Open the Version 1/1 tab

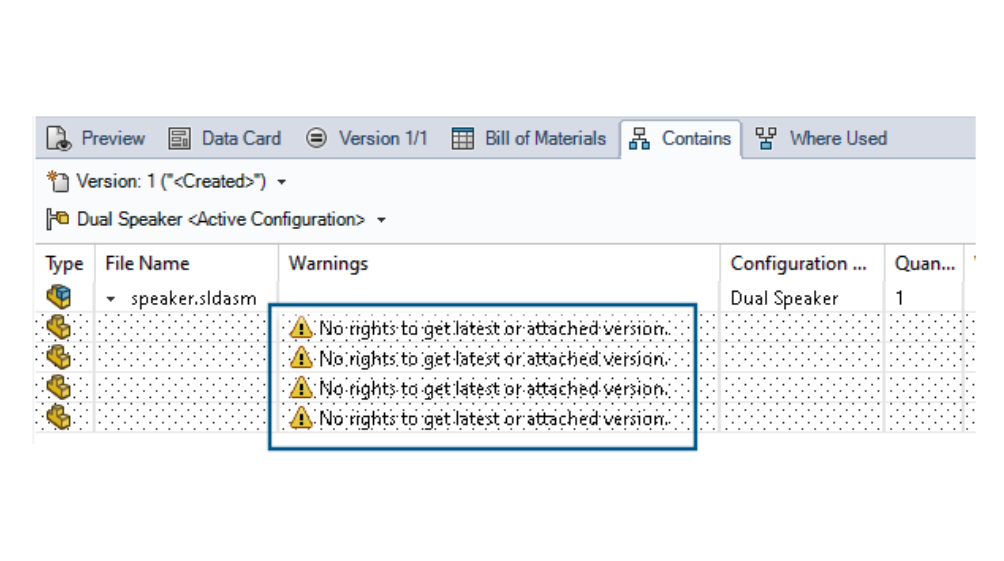pos(367,138)
